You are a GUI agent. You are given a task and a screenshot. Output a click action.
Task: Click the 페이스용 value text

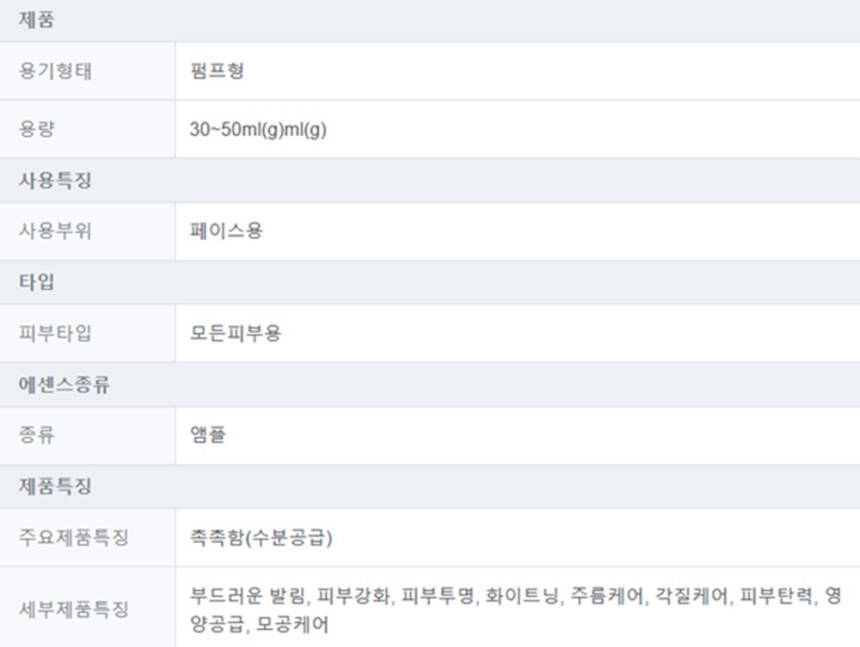[x=227, y=231]
